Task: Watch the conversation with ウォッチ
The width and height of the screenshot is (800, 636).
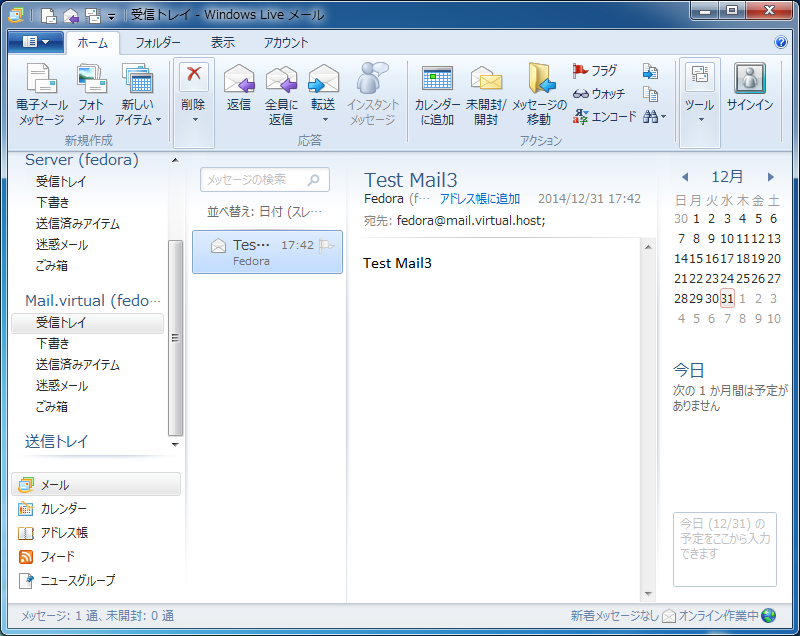Action: [599, 94]
